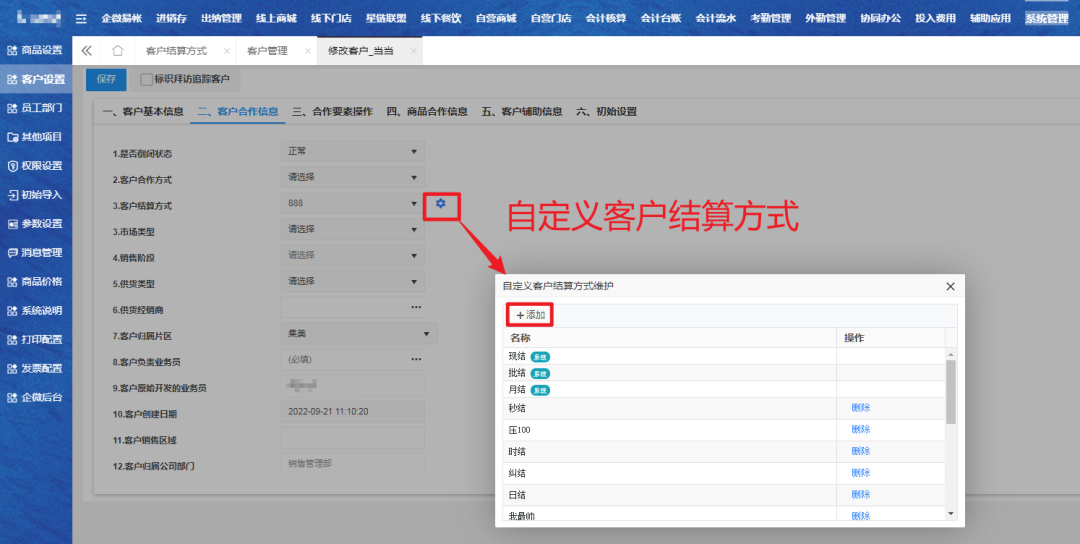
Task: Expand the 是否倒闭状态 dropdown
Action: (x=414, y=152)
